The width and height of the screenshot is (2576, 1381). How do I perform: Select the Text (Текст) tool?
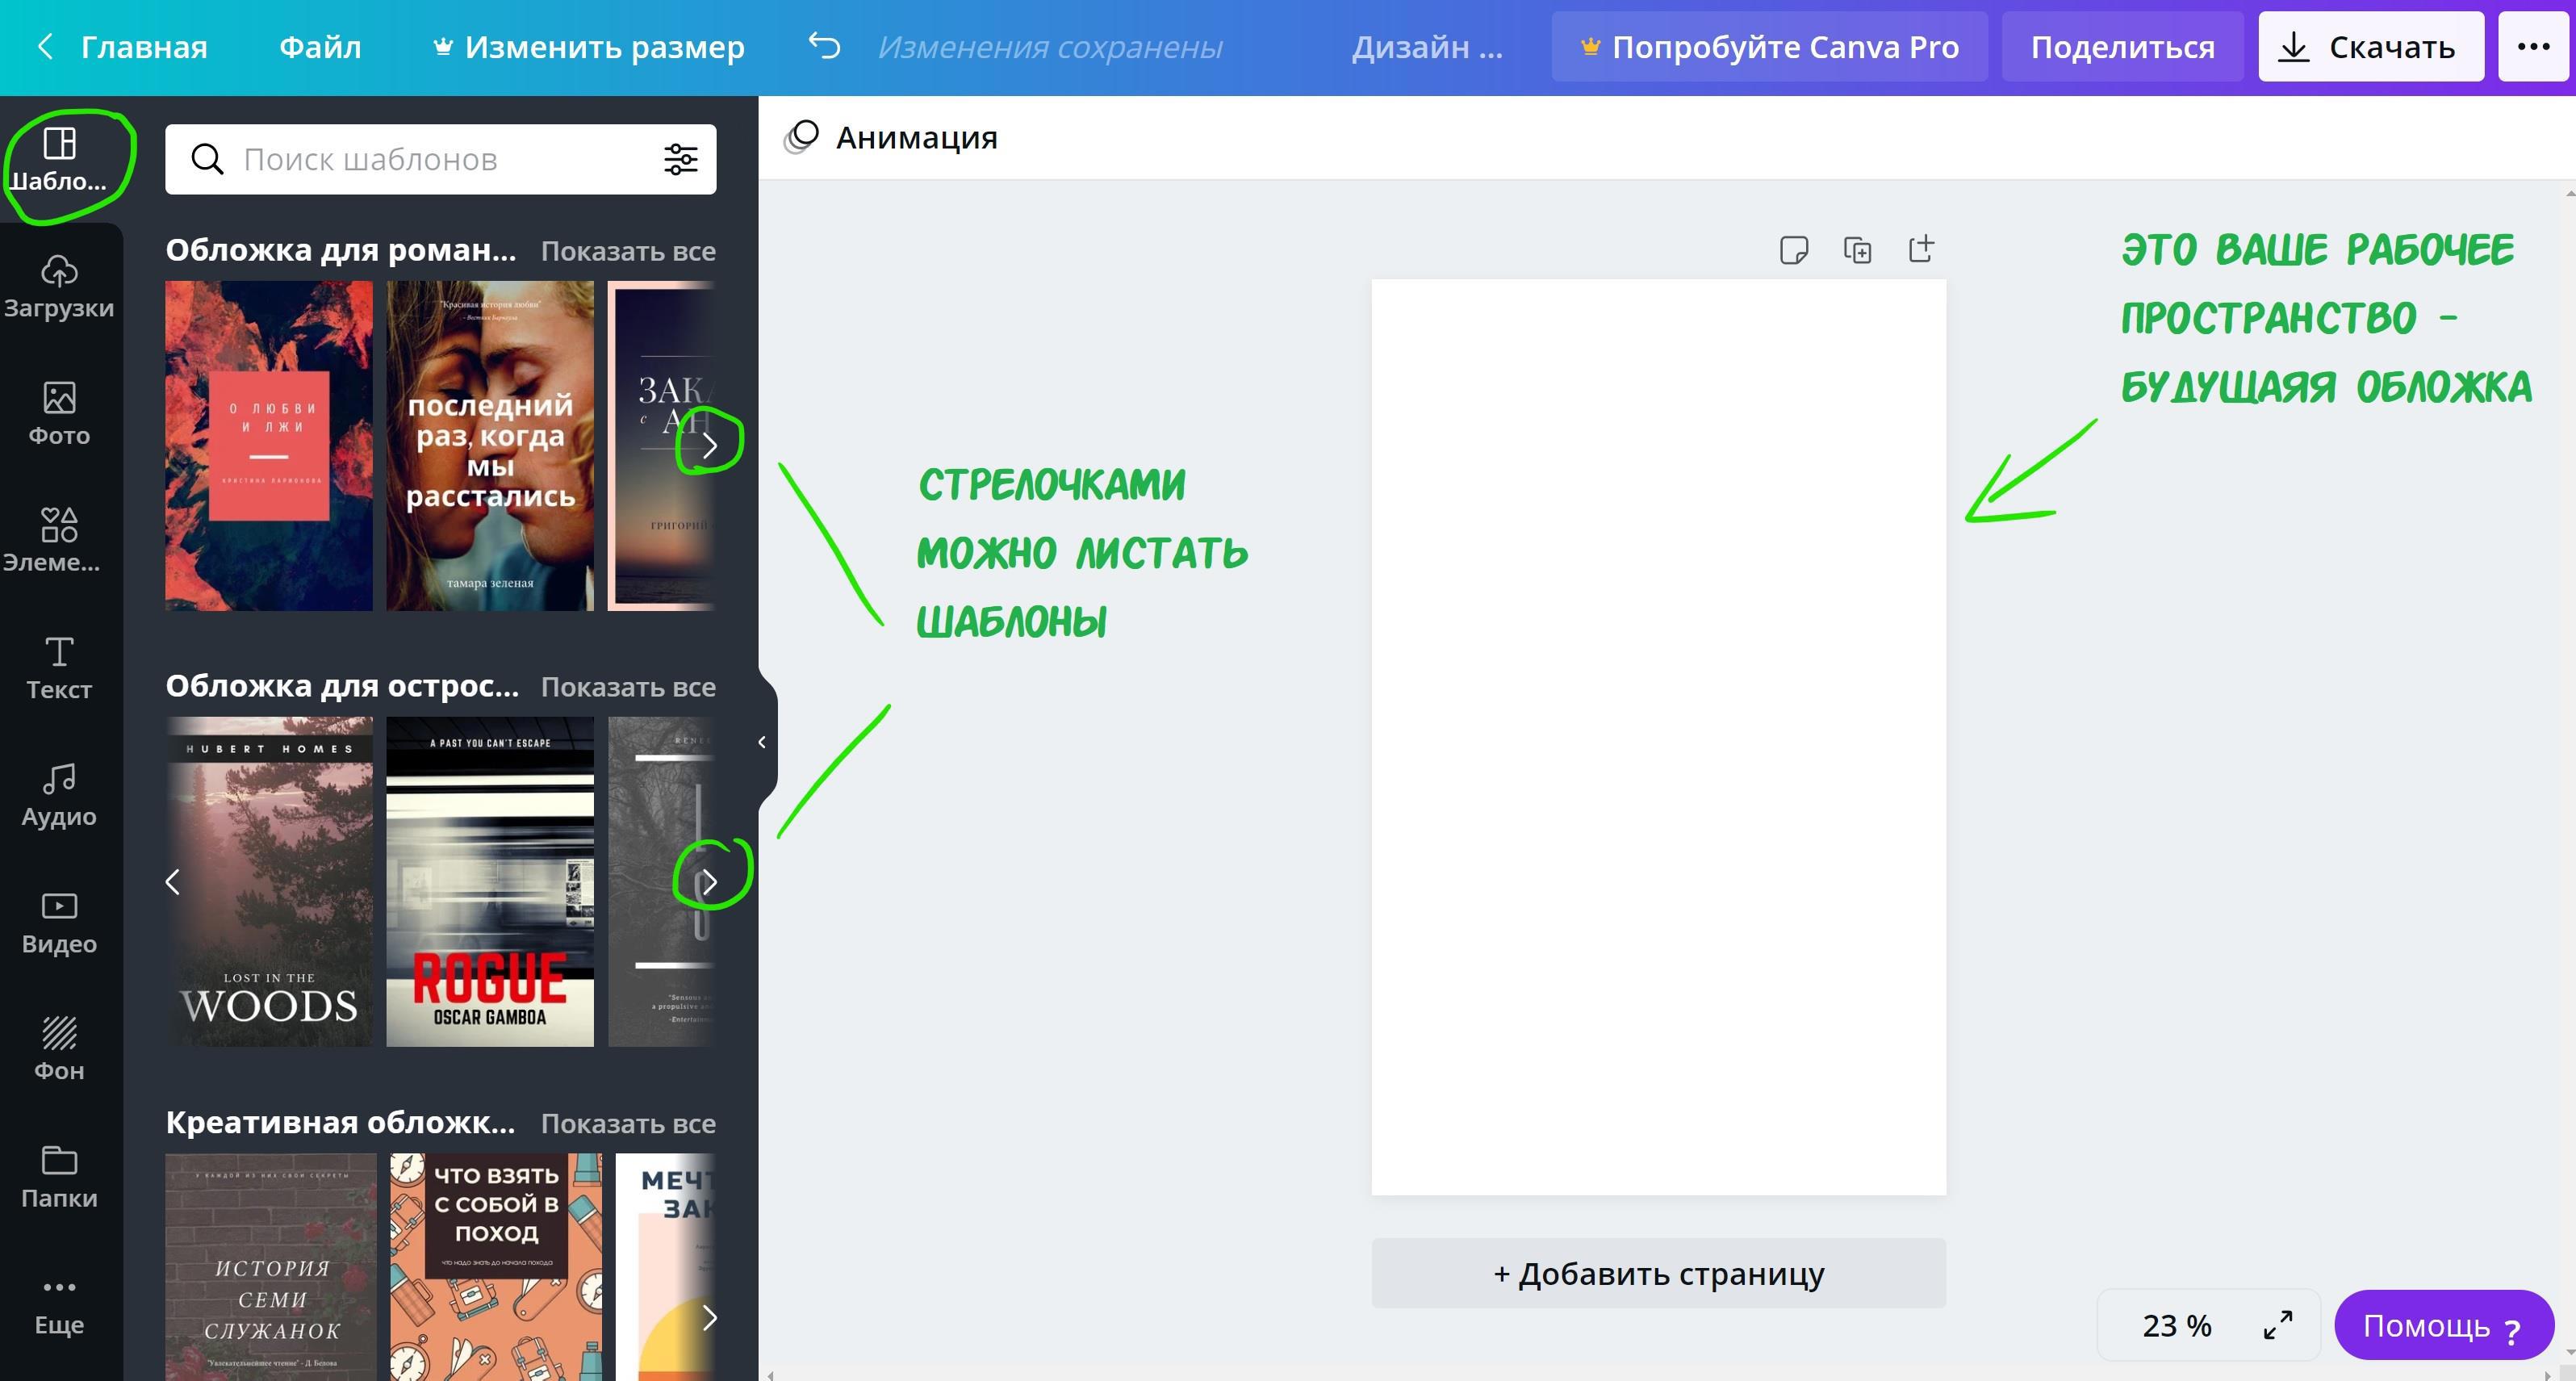(x=58, y=667)
